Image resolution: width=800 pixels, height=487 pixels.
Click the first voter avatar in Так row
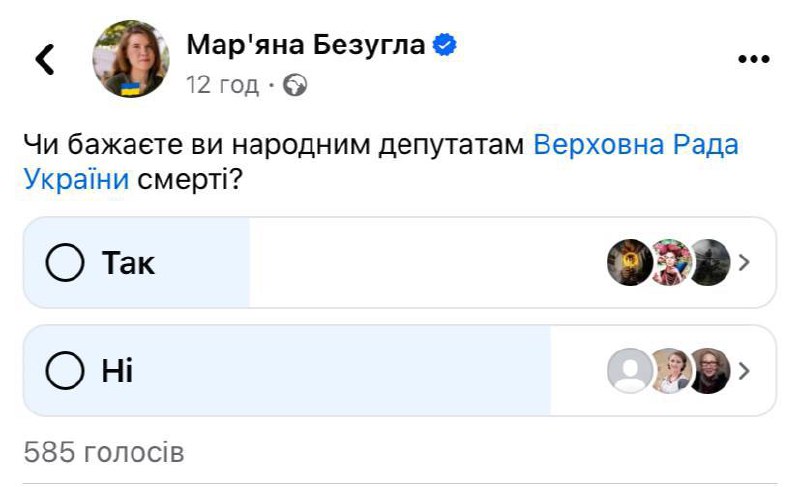pos(630,263)
